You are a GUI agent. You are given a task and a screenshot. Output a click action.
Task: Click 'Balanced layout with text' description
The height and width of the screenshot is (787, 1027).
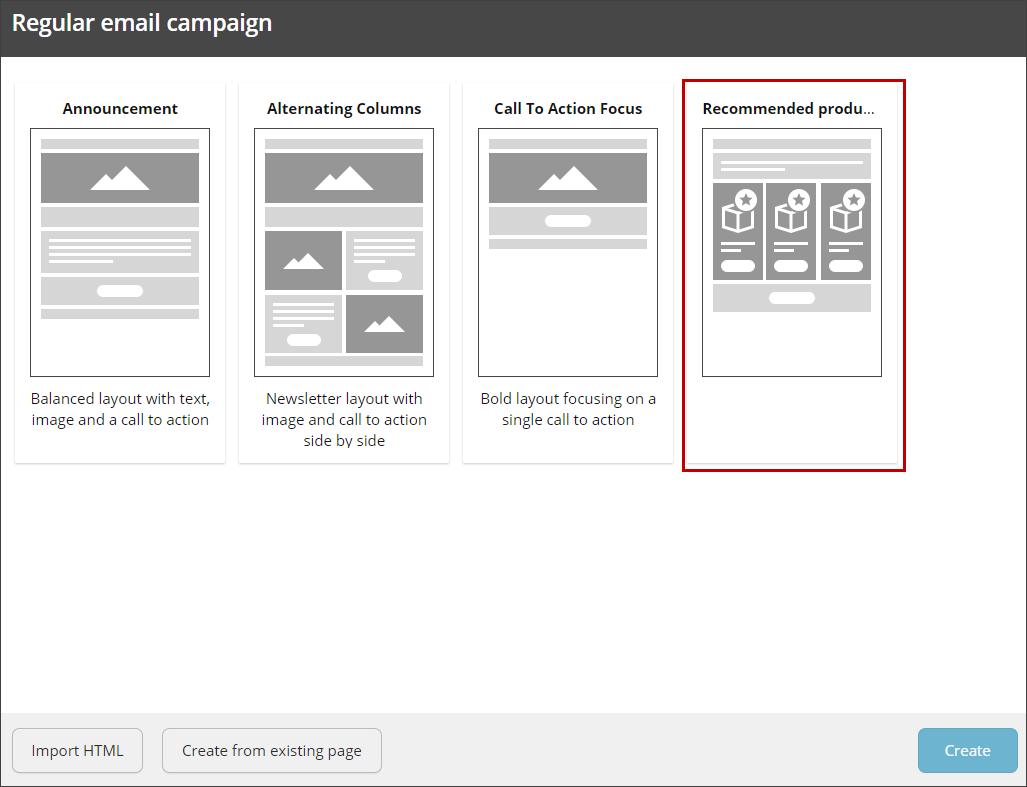(120, 409)
